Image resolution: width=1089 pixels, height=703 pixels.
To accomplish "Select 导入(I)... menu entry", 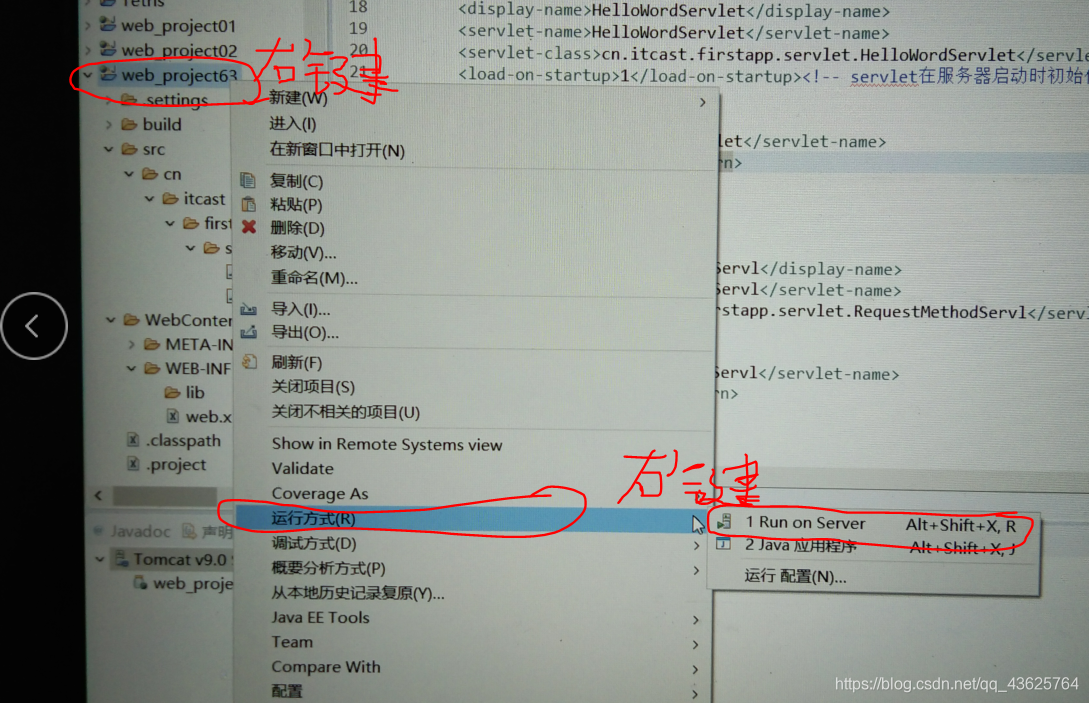I will pyautogui.click(x=476, y=309).
